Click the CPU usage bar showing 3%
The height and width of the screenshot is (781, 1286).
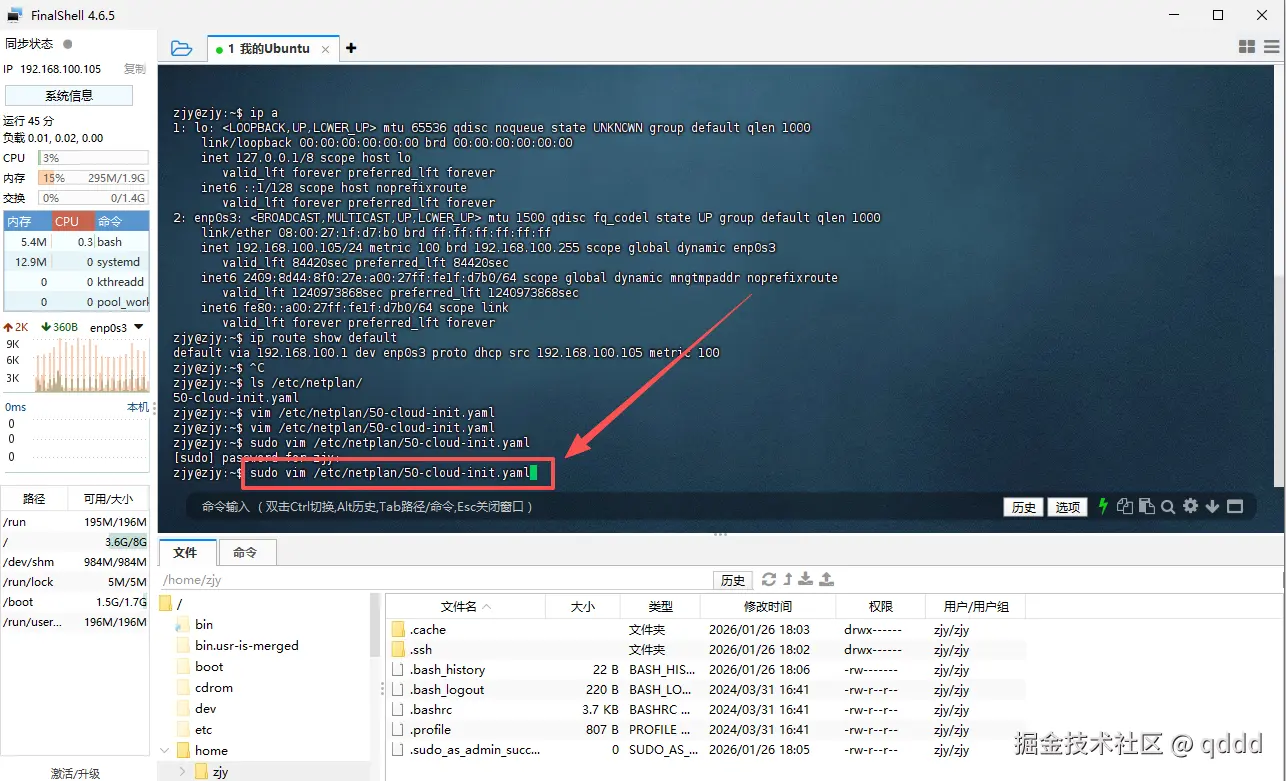93,158
